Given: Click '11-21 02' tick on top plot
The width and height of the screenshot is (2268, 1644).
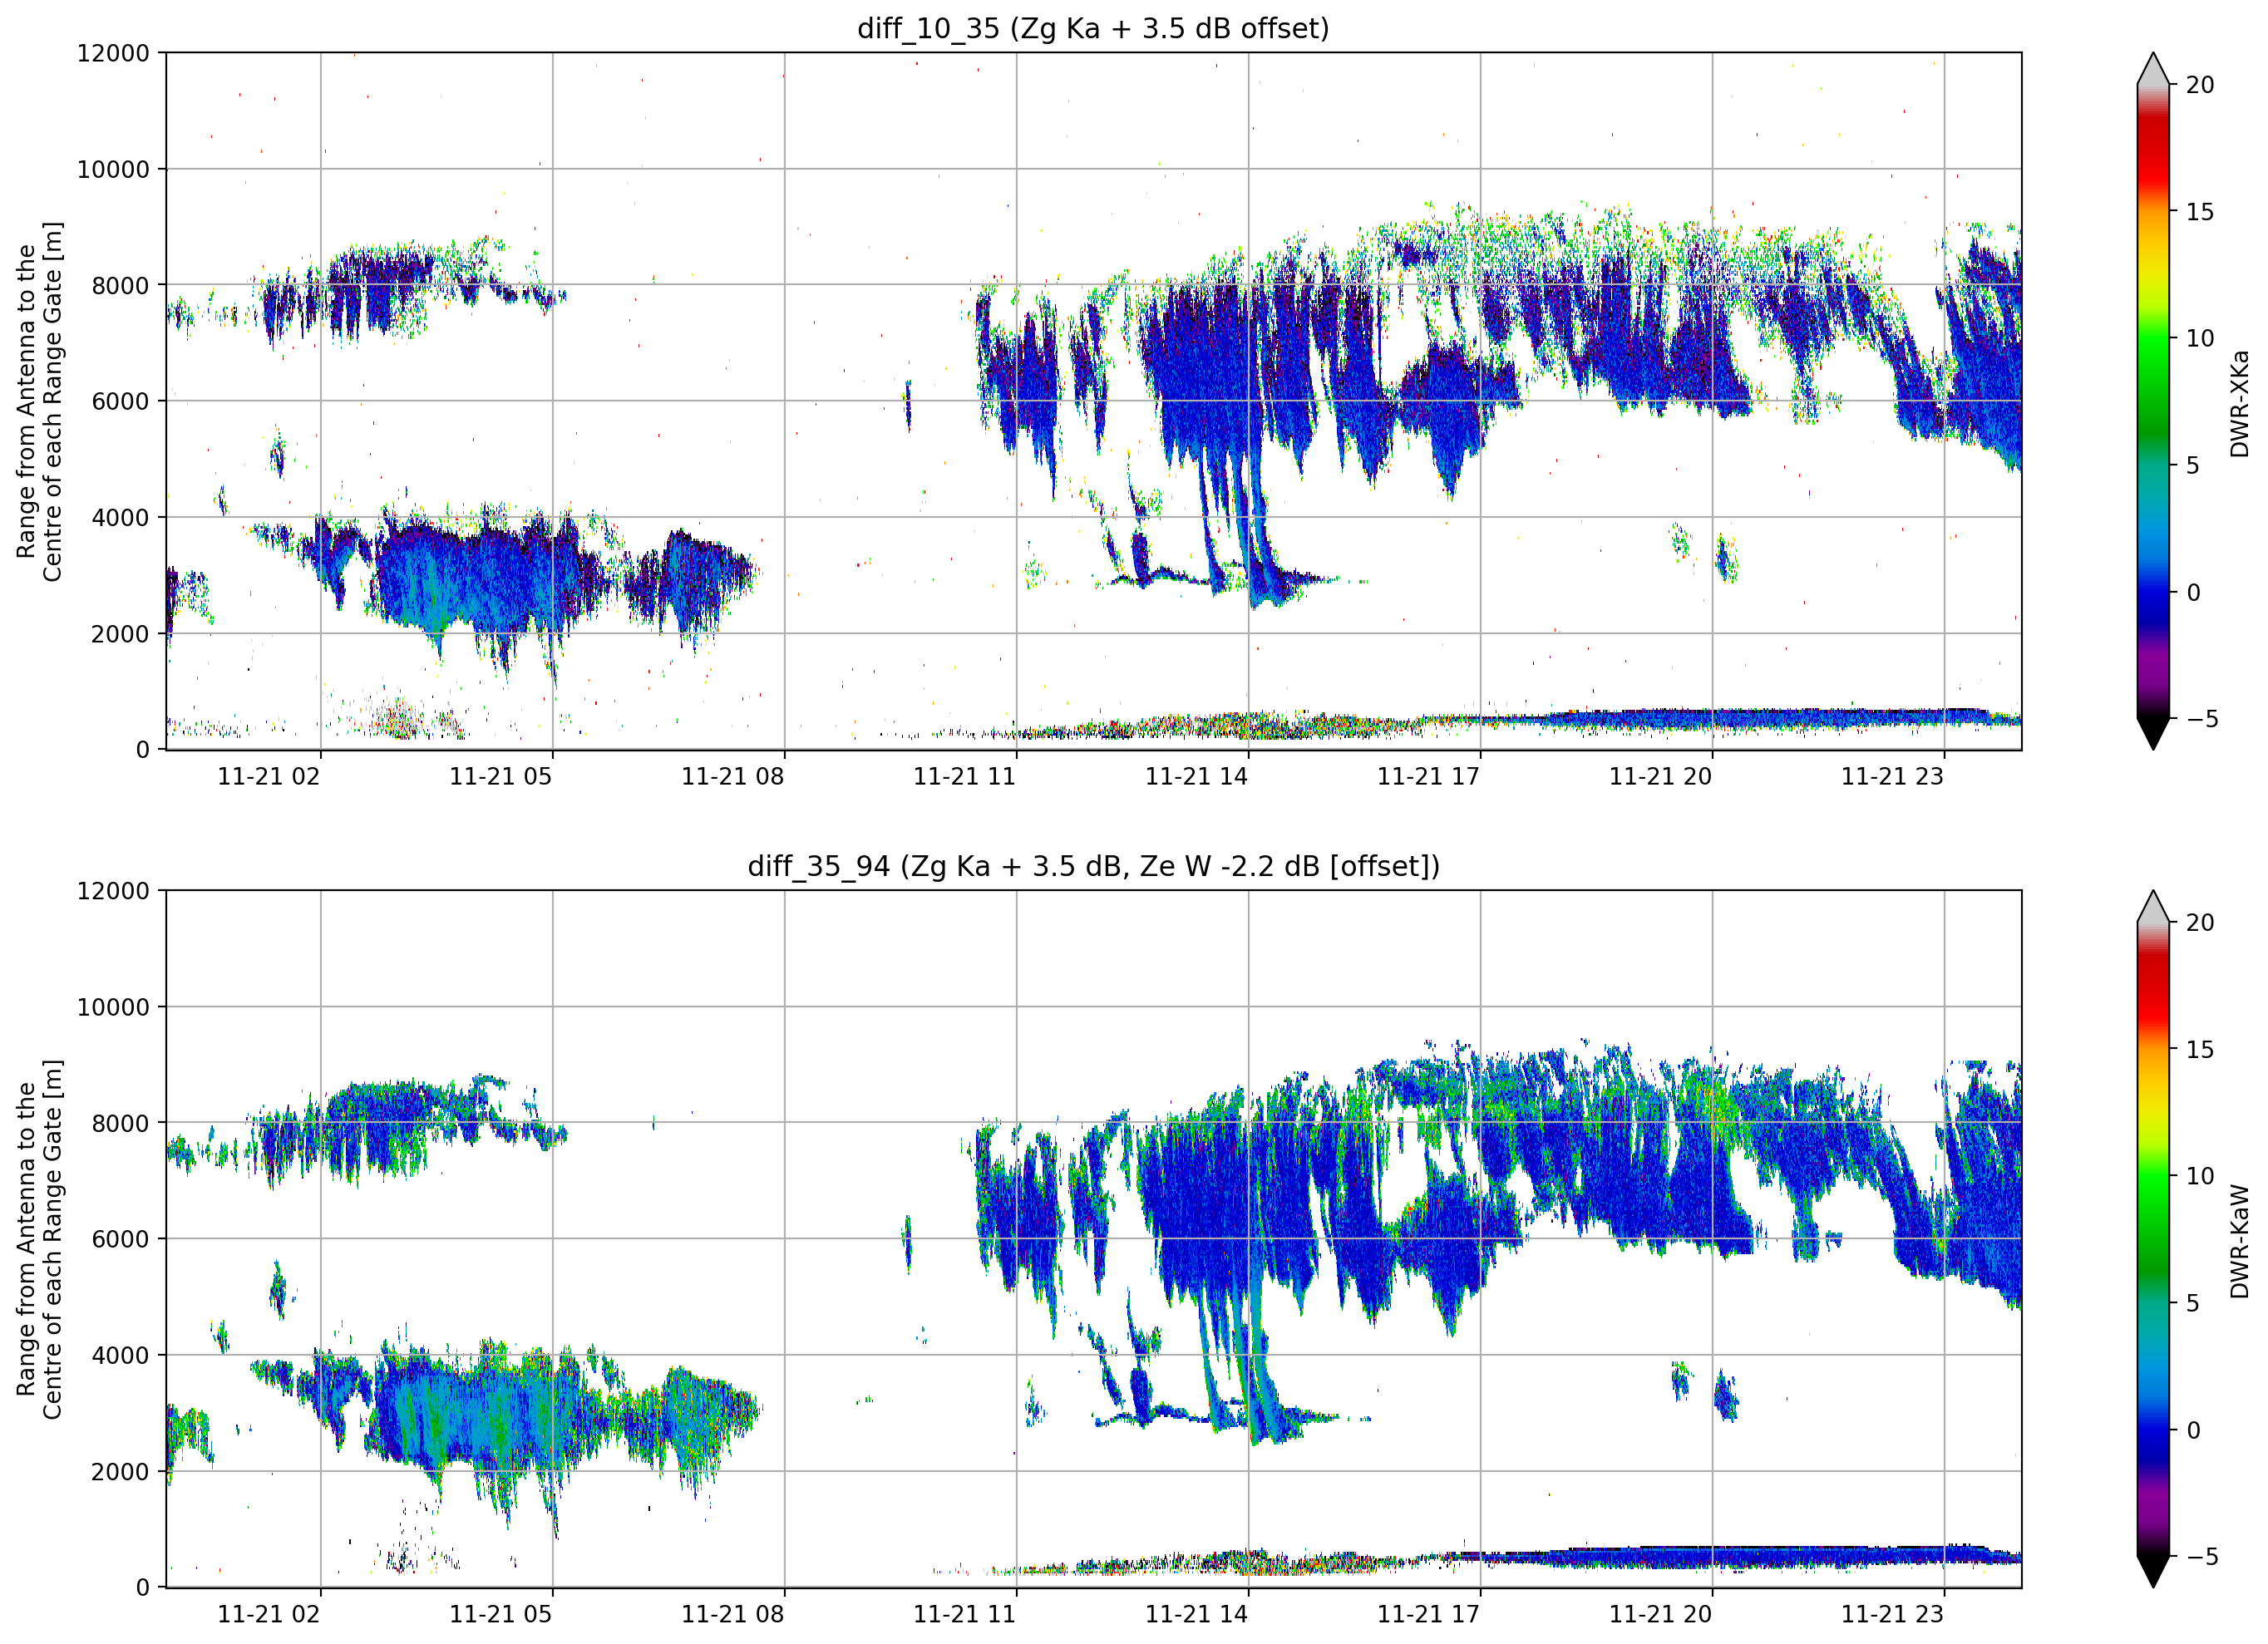Looking at the screenshot, I should pos(268,776).
